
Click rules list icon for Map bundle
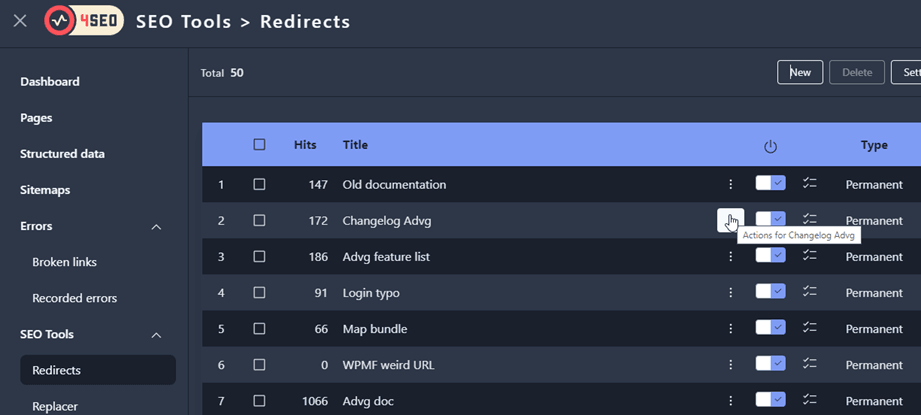[810, 329]
